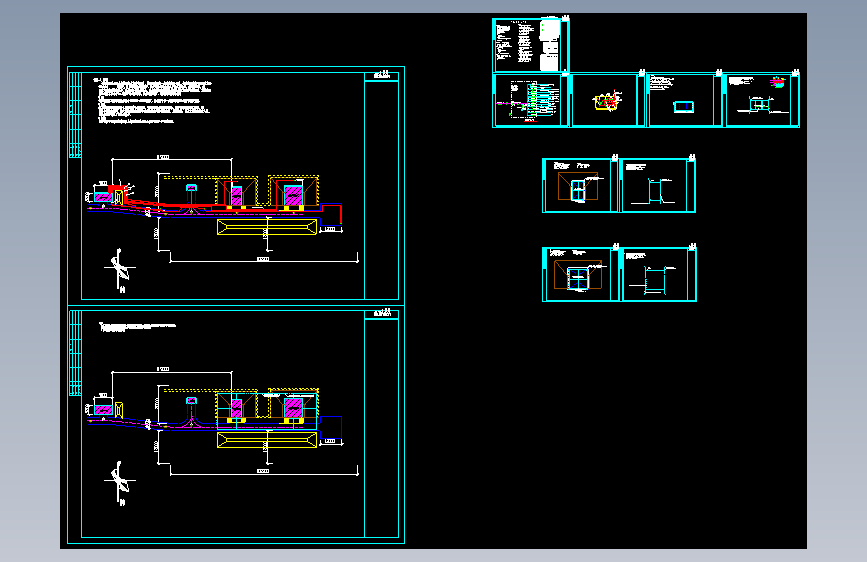This screenshot has height=562, width=867.
Task: Click the title block label of the lower sheet
Action: (382, 314)
